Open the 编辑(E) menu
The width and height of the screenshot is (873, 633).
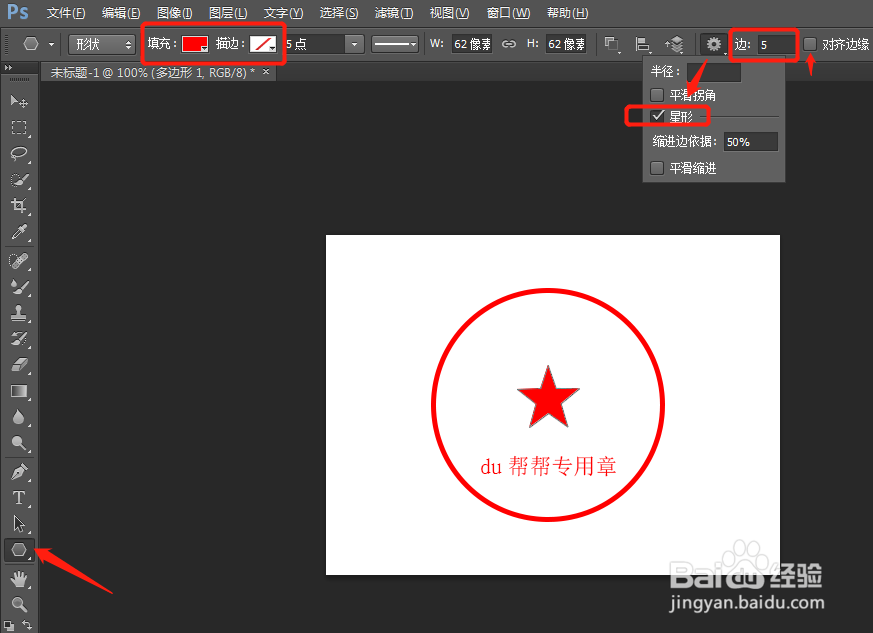[x=121, y=13]
